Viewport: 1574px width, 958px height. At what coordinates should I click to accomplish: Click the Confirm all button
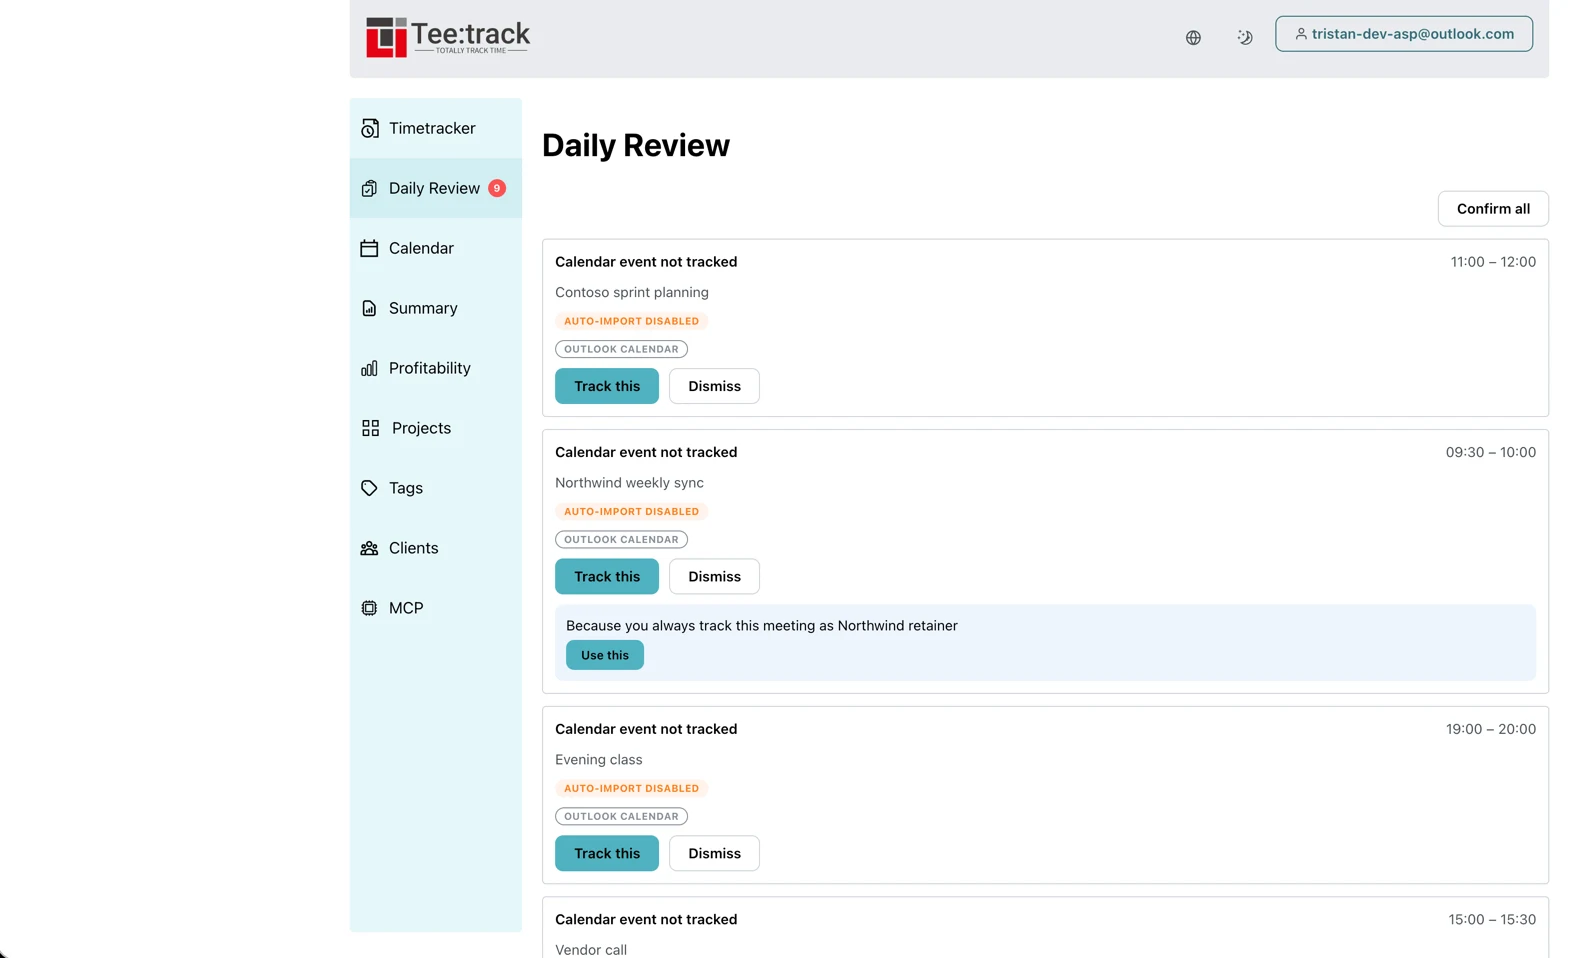coord(1493,209)
